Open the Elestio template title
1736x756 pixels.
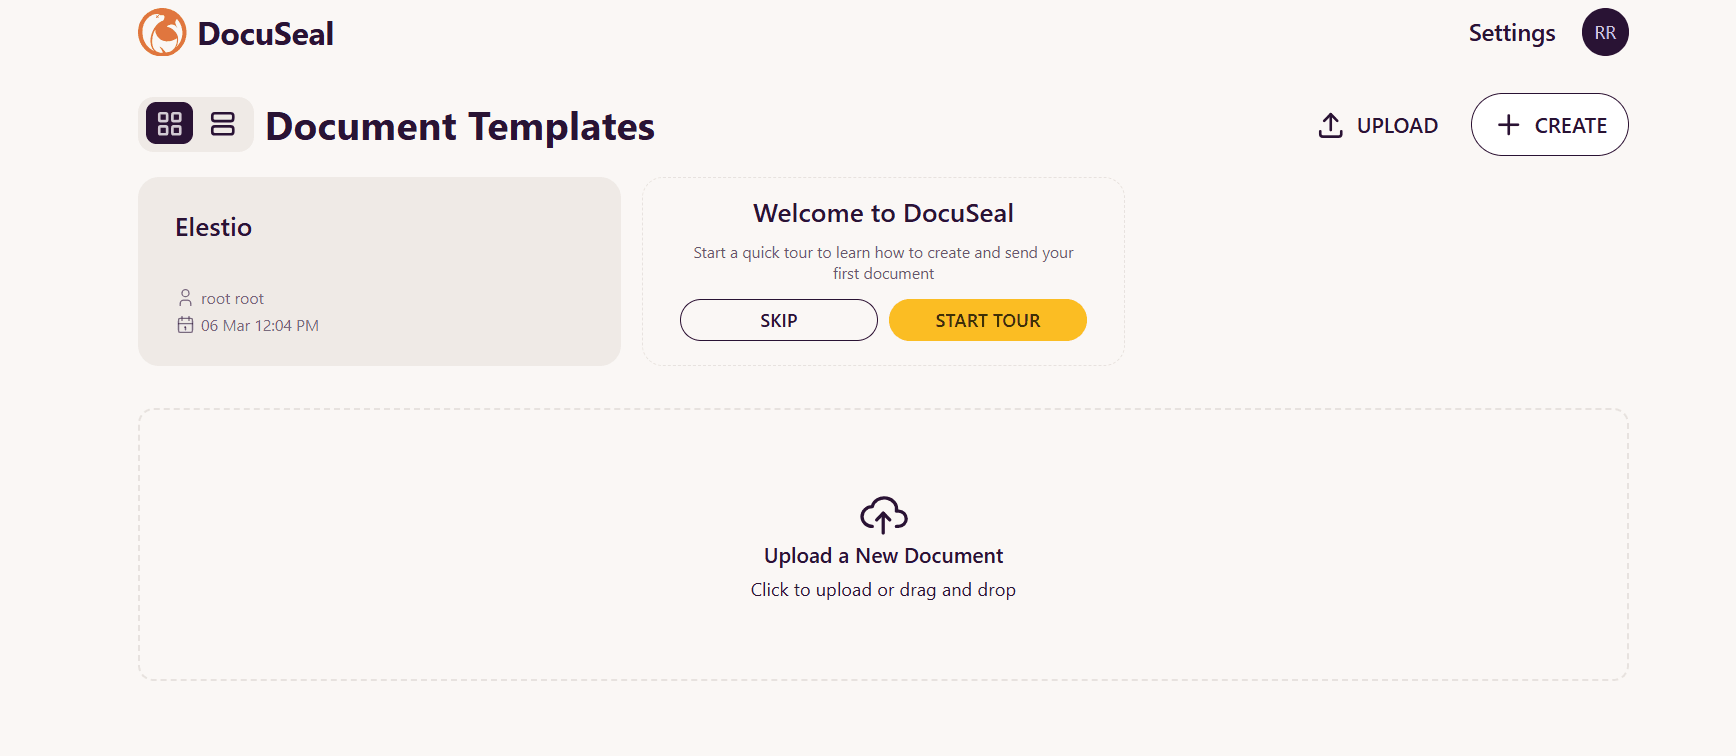(214, 227)
